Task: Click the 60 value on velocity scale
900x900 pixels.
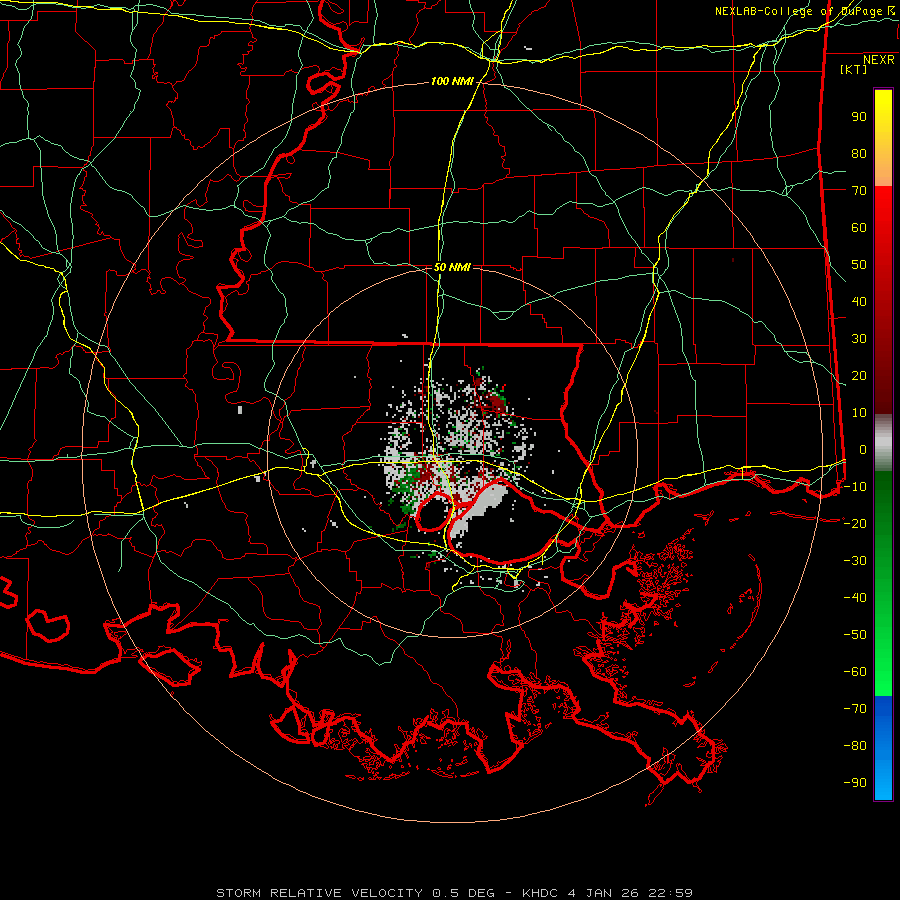Action: coord(859,228)
